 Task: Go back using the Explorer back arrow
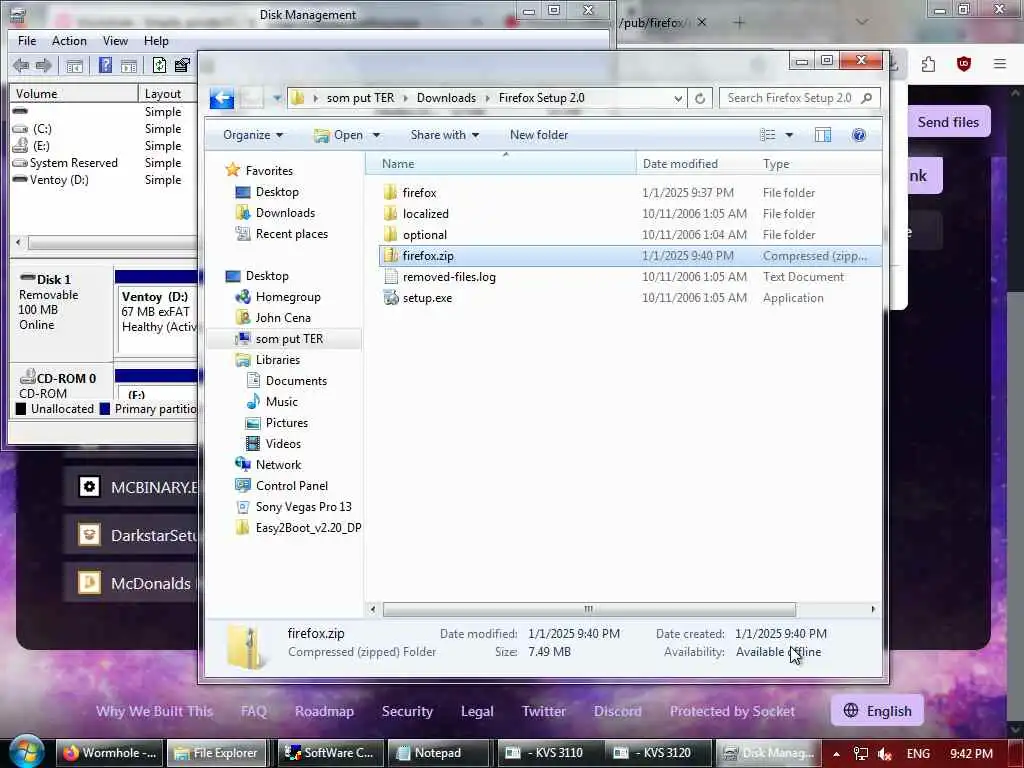[222, 99]
